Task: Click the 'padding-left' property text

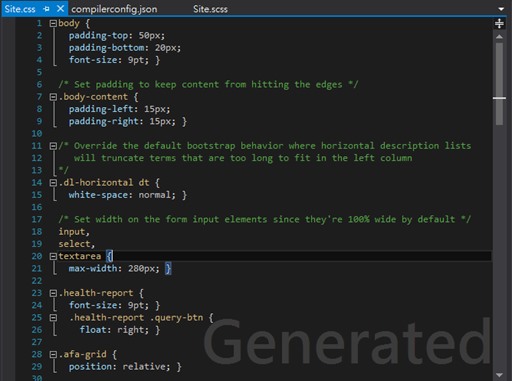Action: 101,109
